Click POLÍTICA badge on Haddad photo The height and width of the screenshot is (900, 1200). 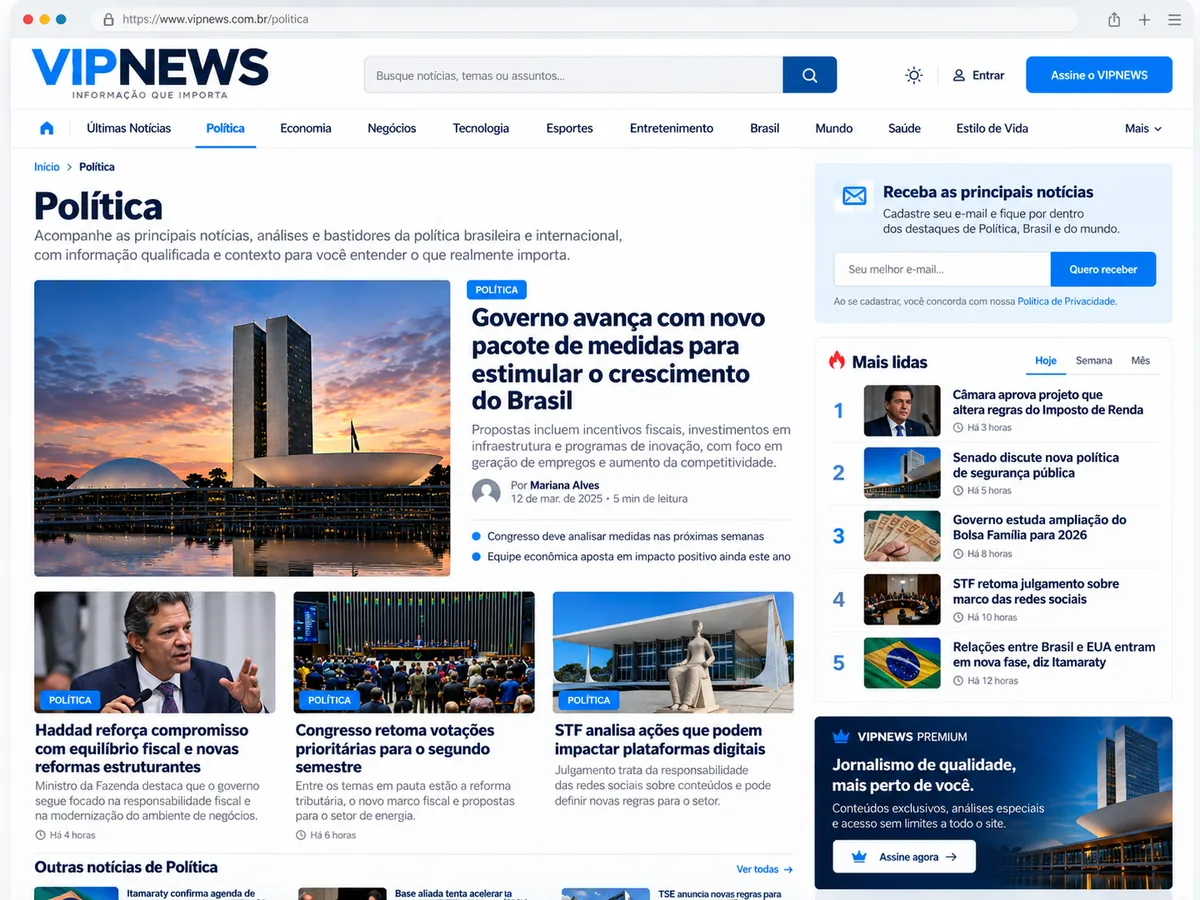click(x=70, y=700)
